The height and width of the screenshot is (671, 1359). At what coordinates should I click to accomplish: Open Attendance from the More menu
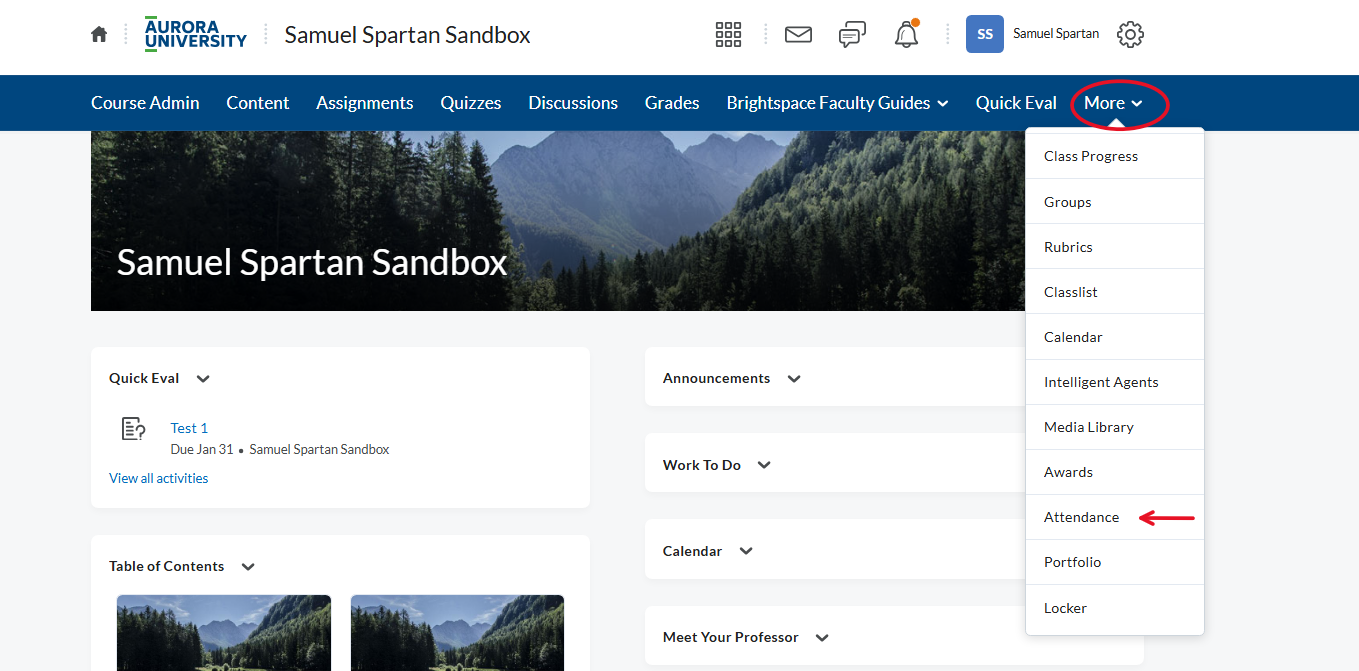1115,517
